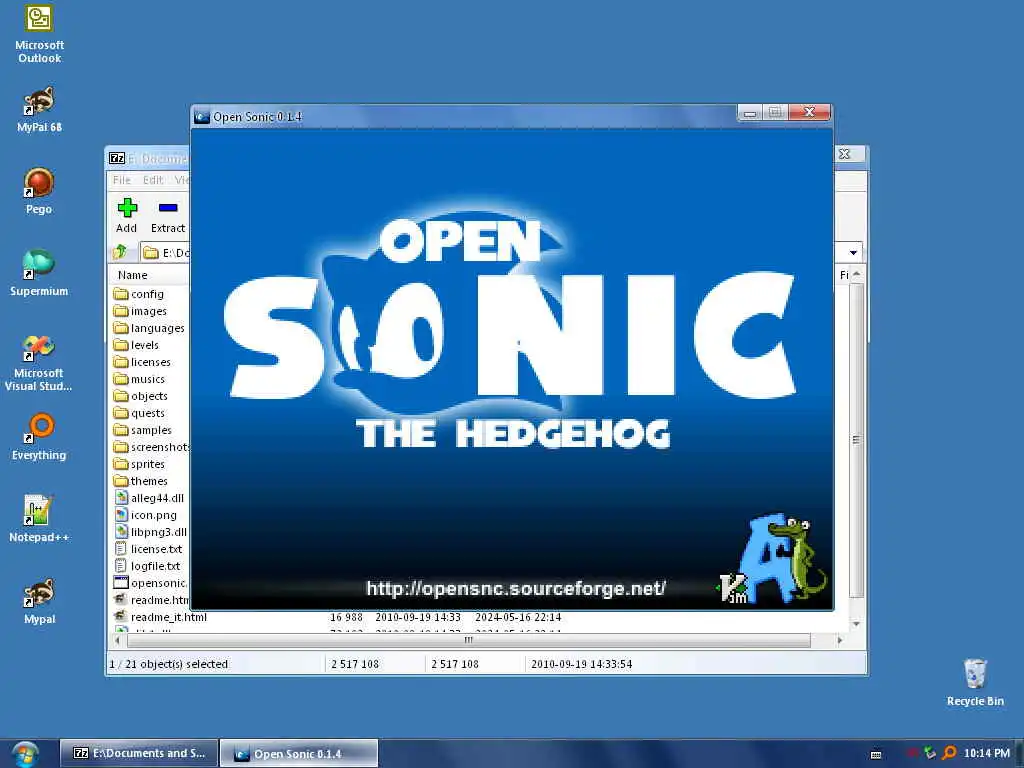Viewport: 1024px width, 768px height.
Task: Select icon.png file
Action: [145, 515]
